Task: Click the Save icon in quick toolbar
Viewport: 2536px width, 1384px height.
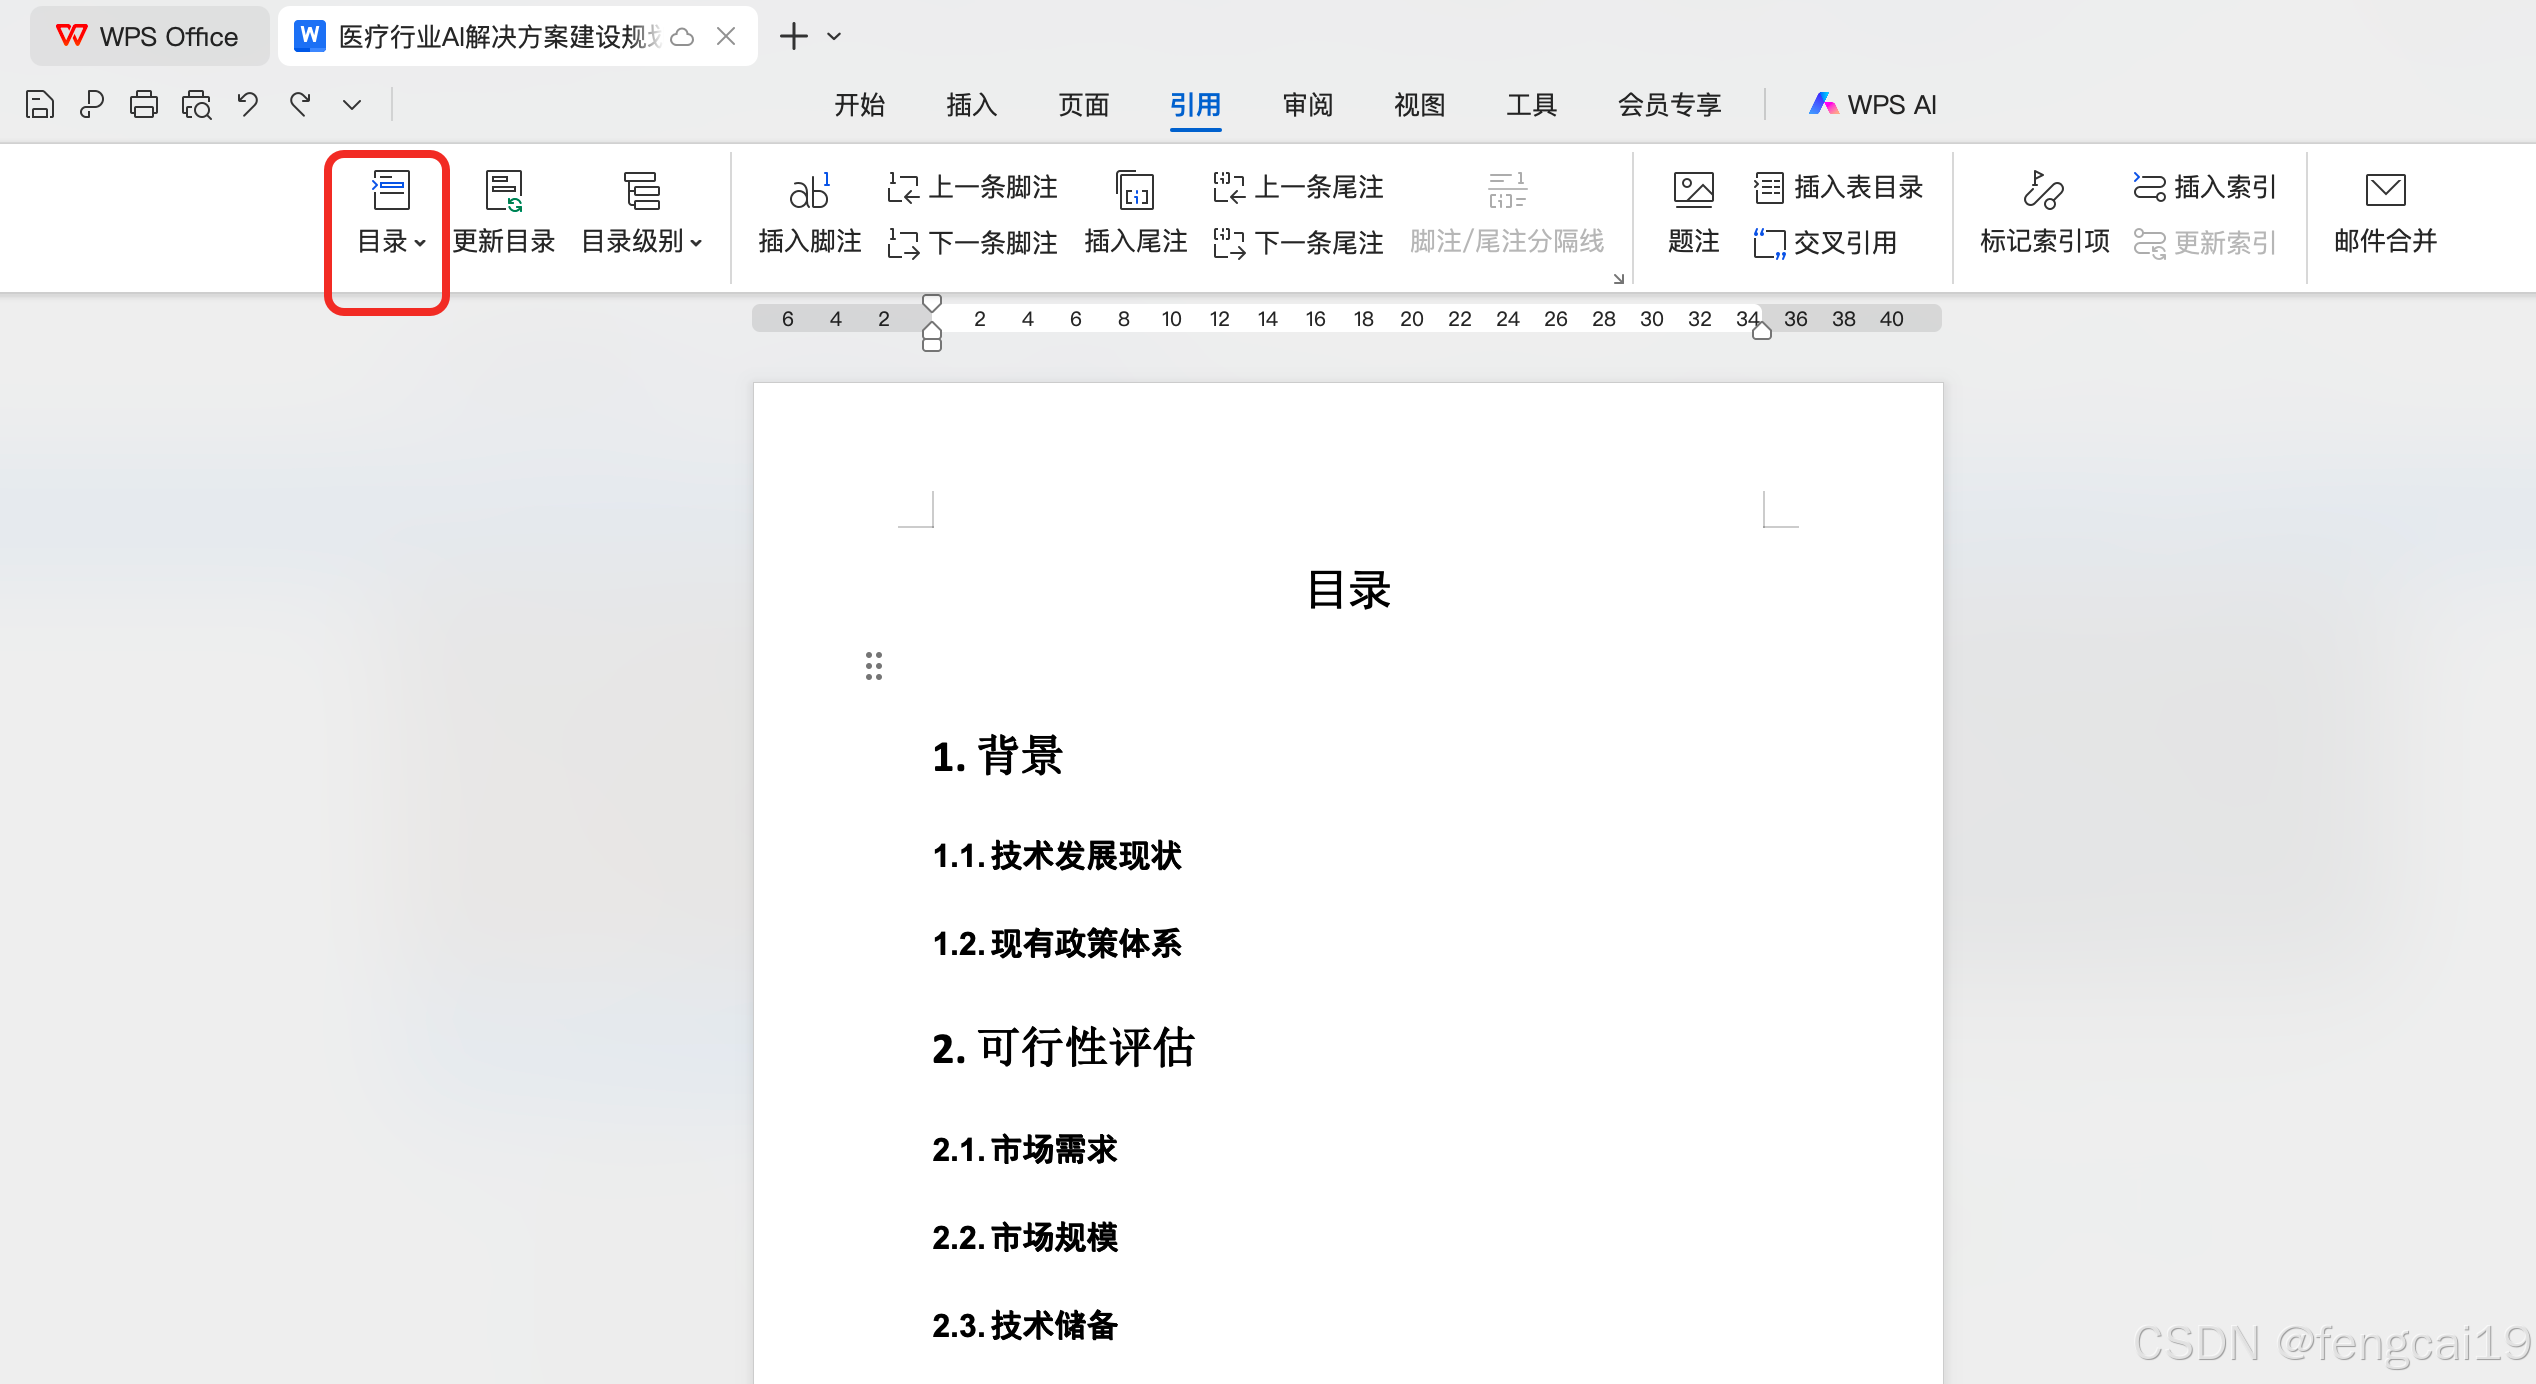Action: [x=40, y=104]
